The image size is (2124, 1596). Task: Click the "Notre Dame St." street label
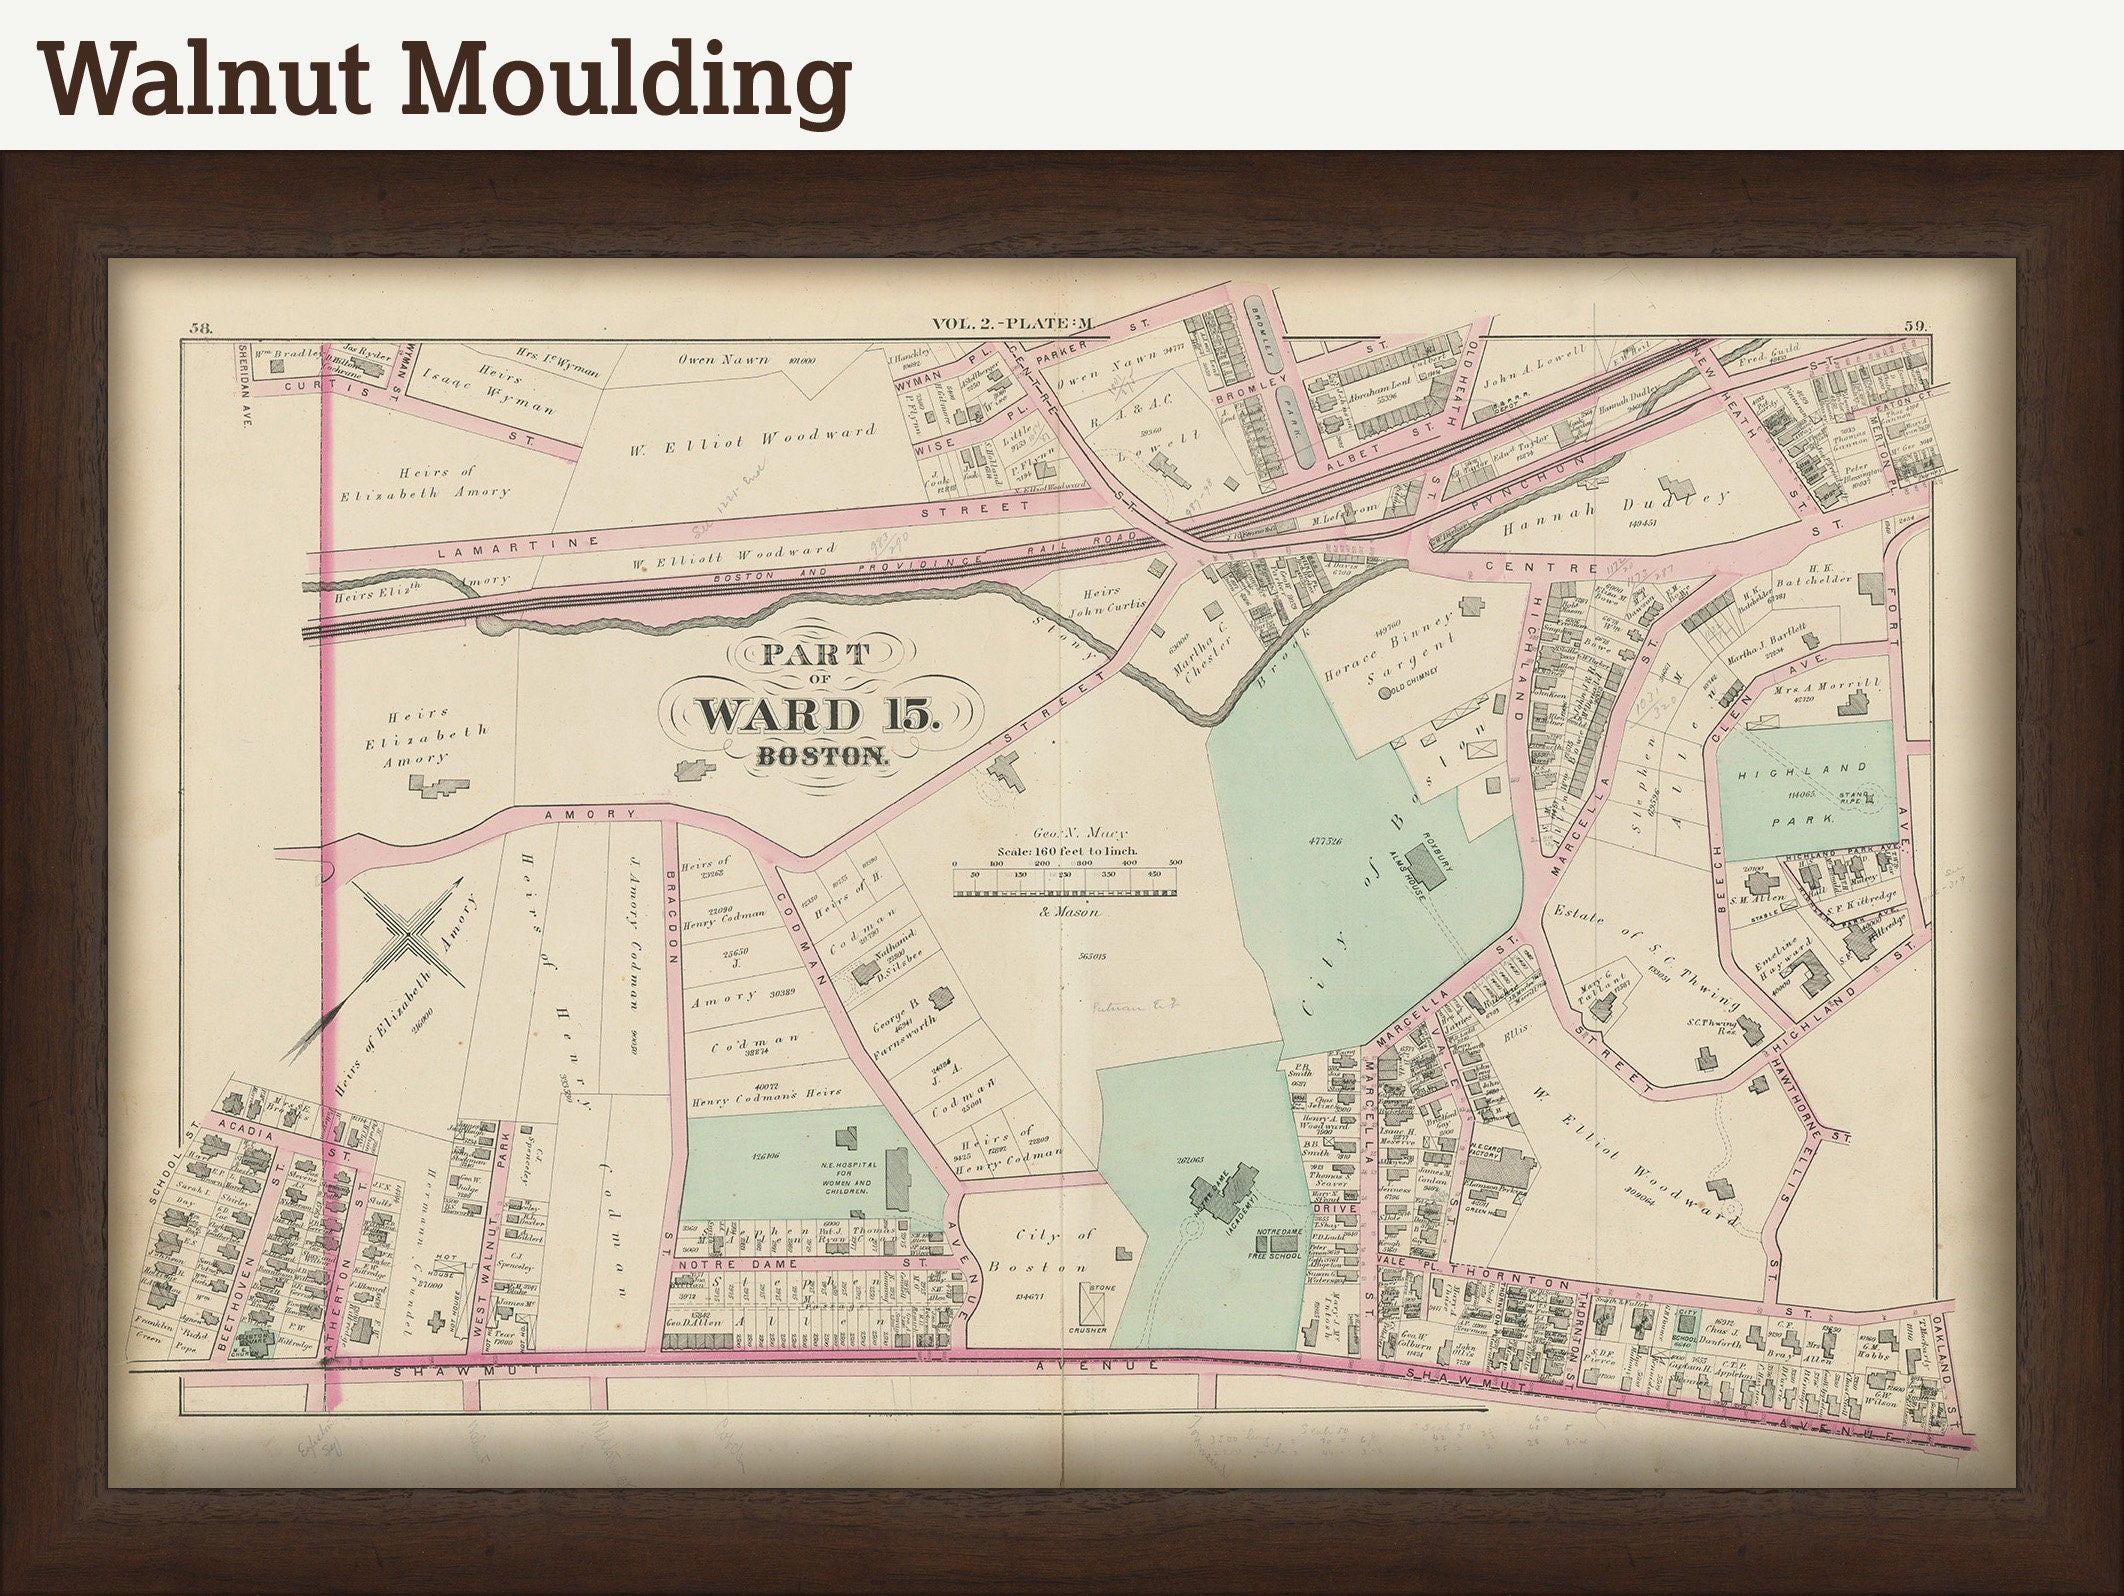coord(805,1265)
